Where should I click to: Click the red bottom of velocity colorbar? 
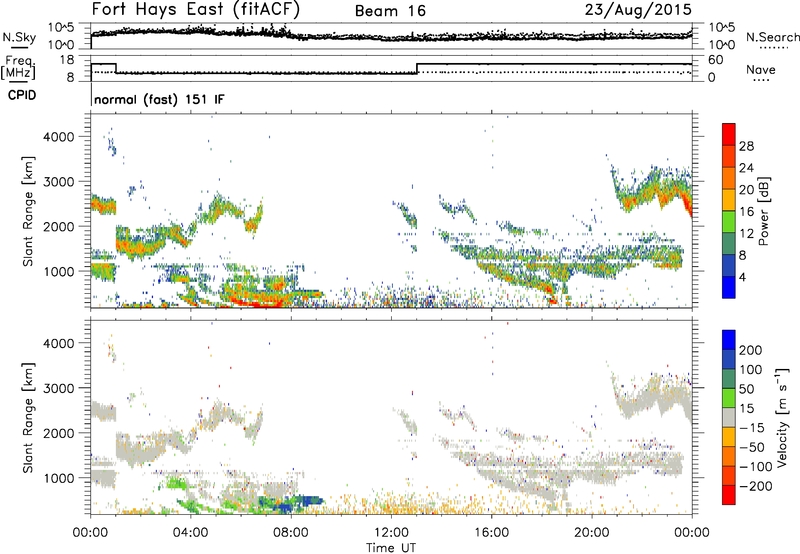pos(729,495)
